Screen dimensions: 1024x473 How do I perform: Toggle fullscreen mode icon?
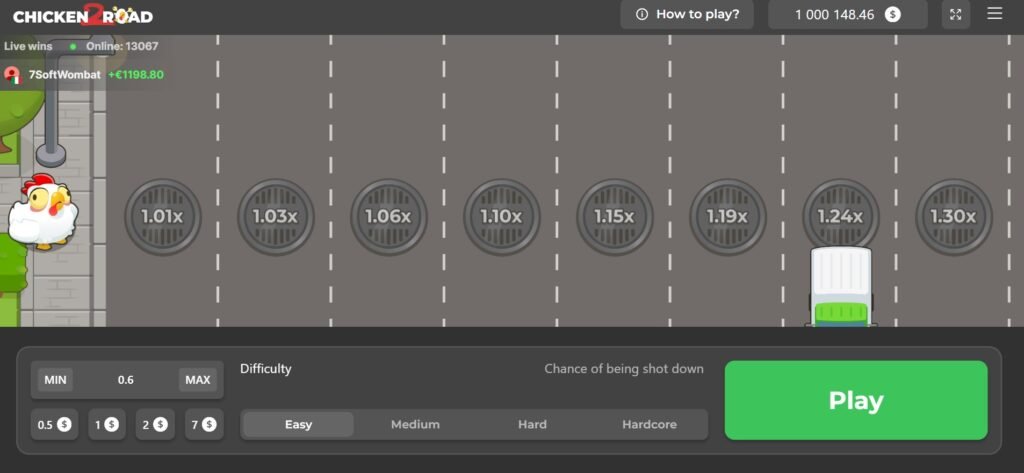click(956, 14)
